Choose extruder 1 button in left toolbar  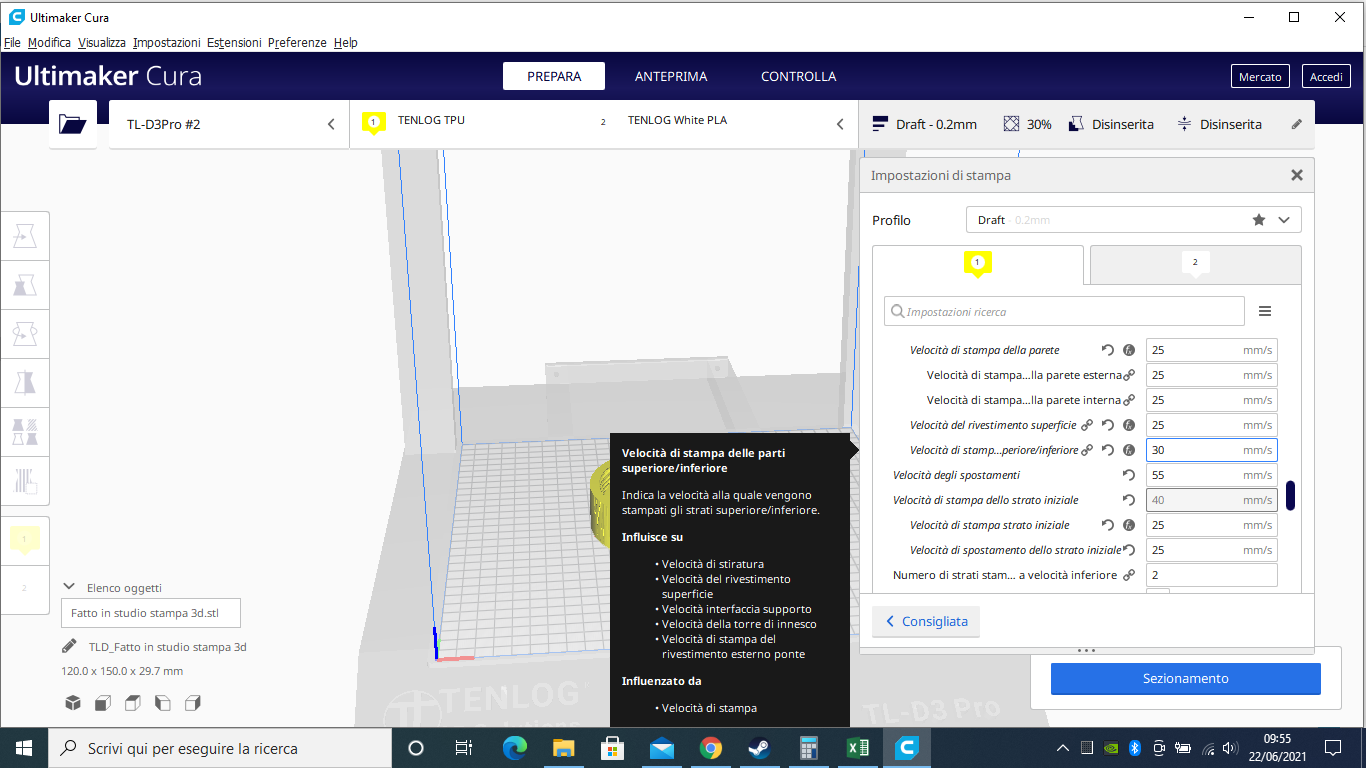[25, 540]
